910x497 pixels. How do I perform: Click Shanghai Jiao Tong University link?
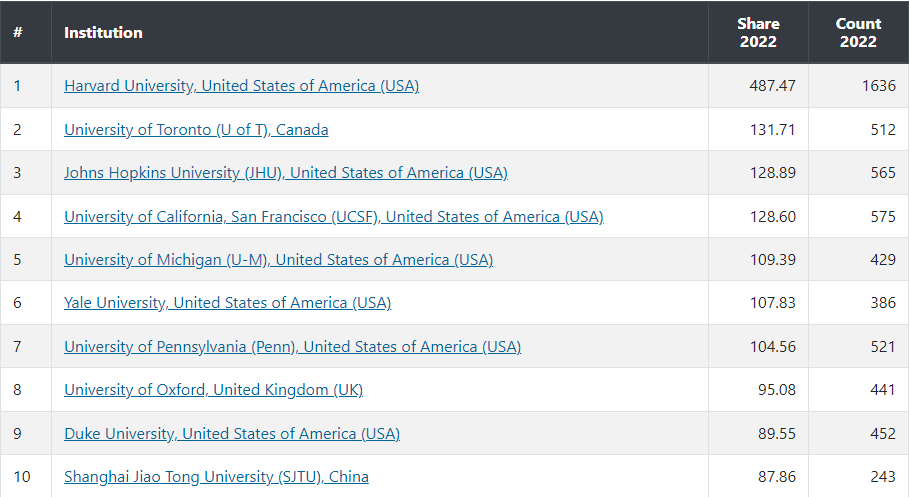click(x=216, y=477)
